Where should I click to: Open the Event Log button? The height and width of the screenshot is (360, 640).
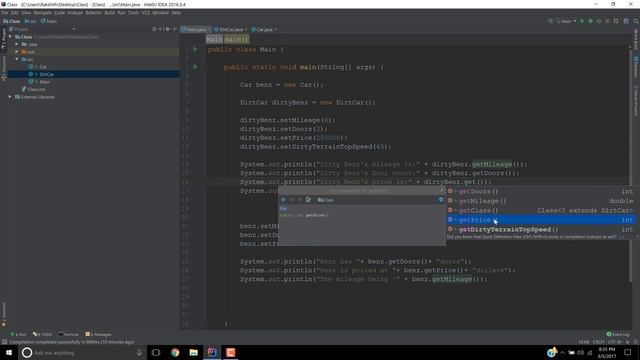618,334
